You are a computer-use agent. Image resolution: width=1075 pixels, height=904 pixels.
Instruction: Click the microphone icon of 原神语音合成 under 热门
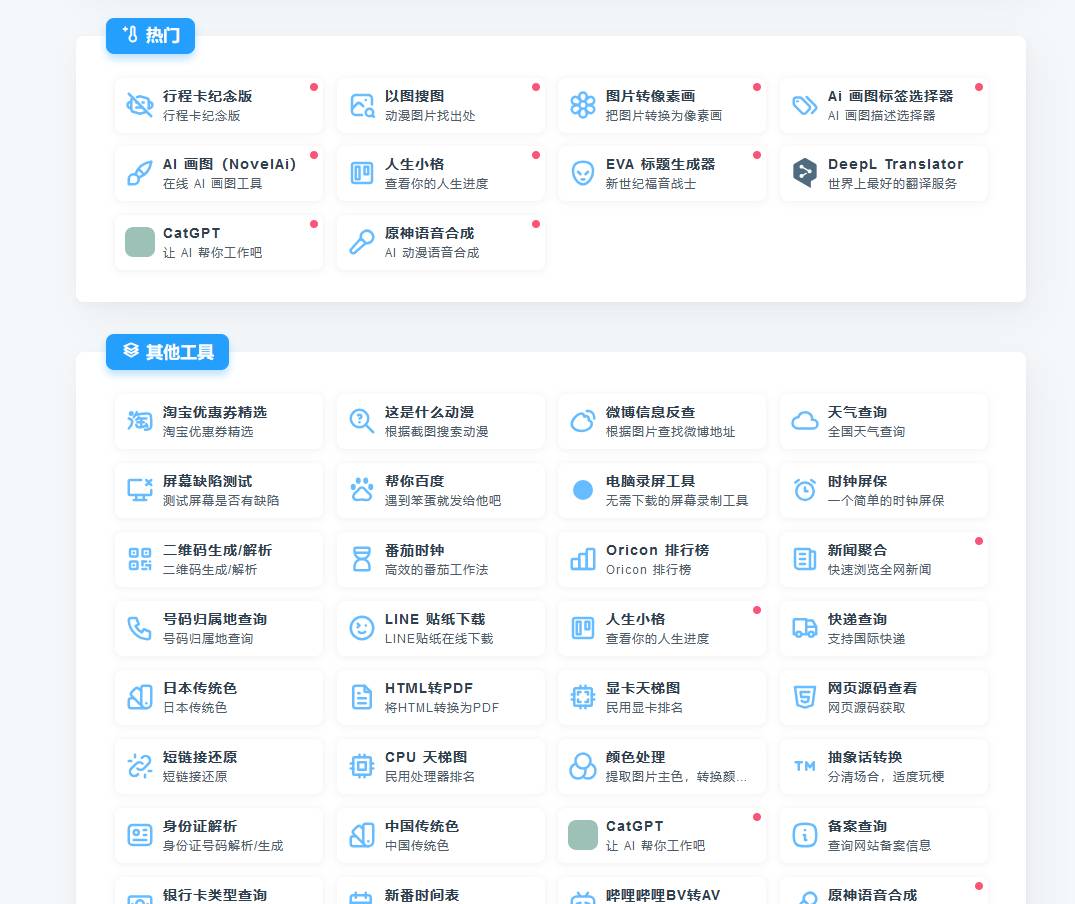click(x=362, y=242)
